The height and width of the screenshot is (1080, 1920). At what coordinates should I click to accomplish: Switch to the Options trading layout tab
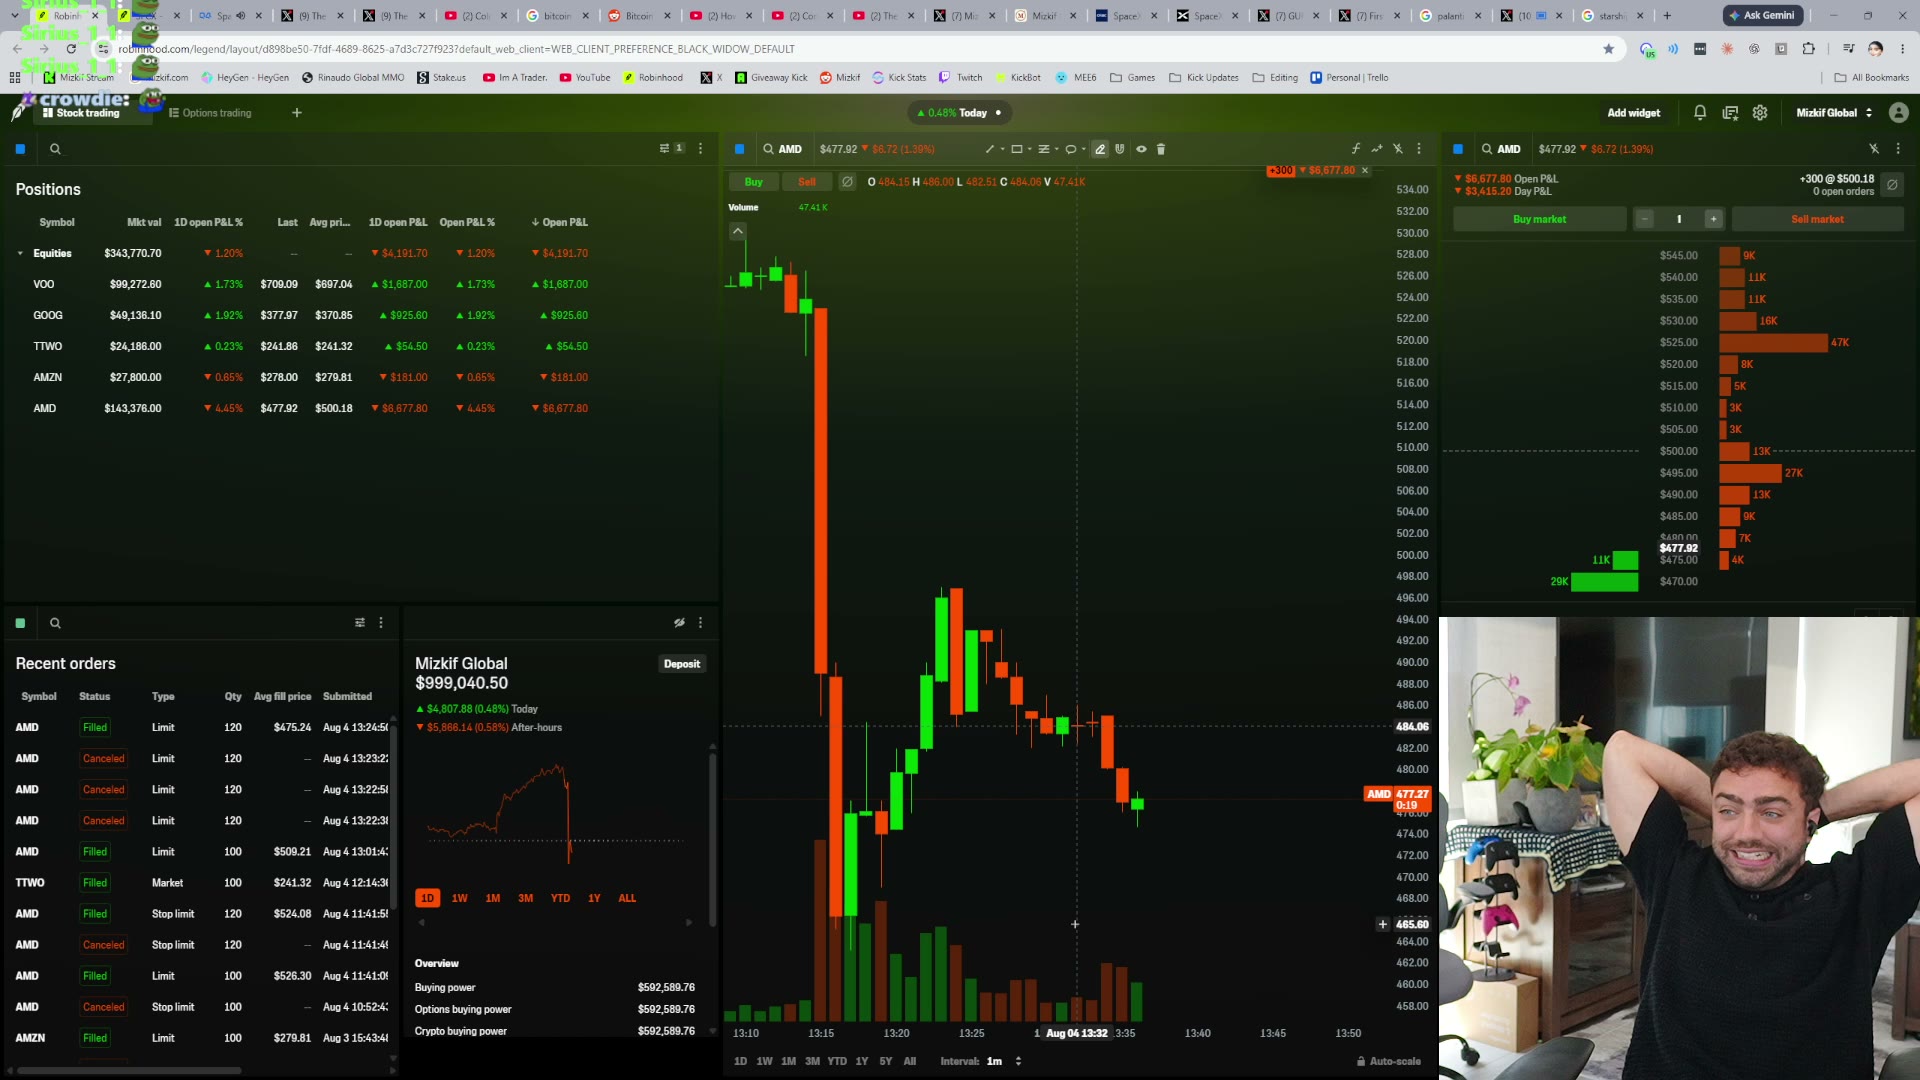(x=210, y=113)
